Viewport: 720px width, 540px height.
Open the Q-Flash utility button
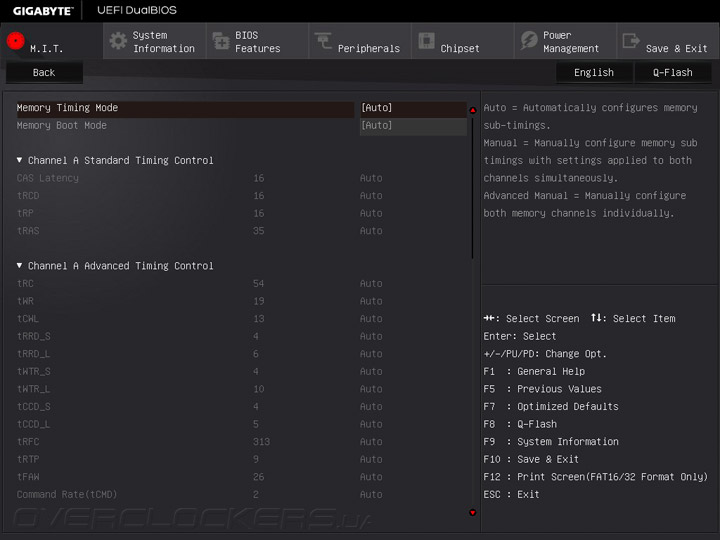672,73
